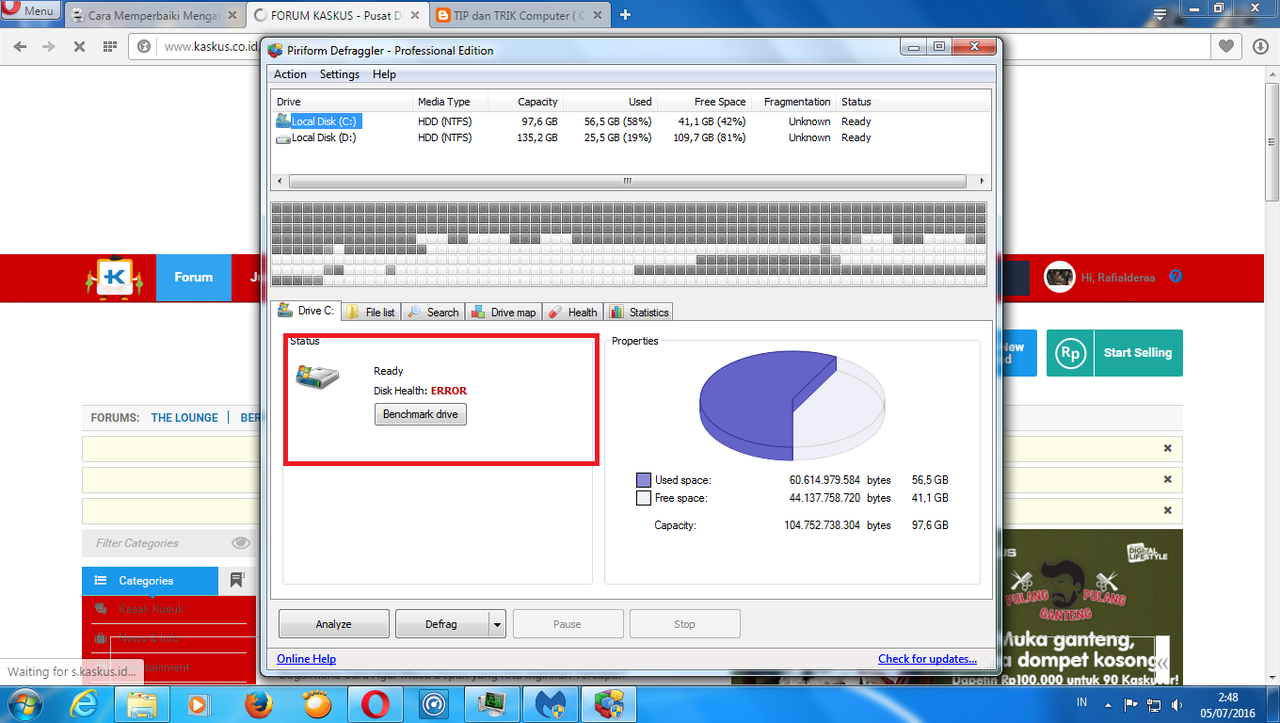Click the Benchmark drive button
This screenshot has height=723, width=1280.
tap(420, 414)
